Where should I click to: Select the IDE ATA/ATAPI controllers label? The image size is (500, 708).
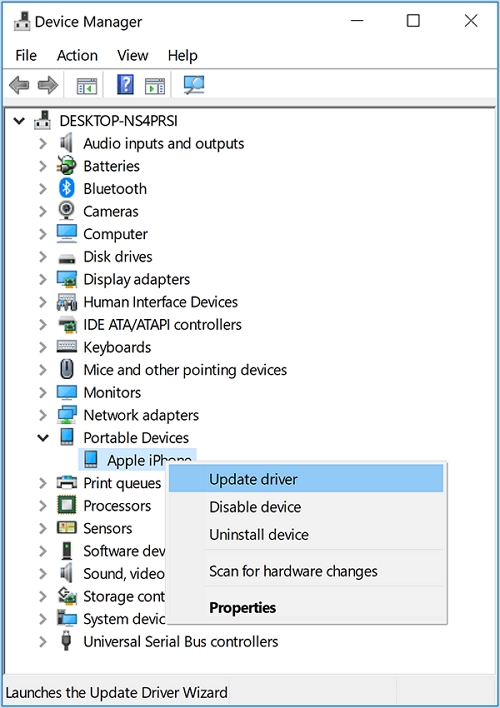pos(162,324)
